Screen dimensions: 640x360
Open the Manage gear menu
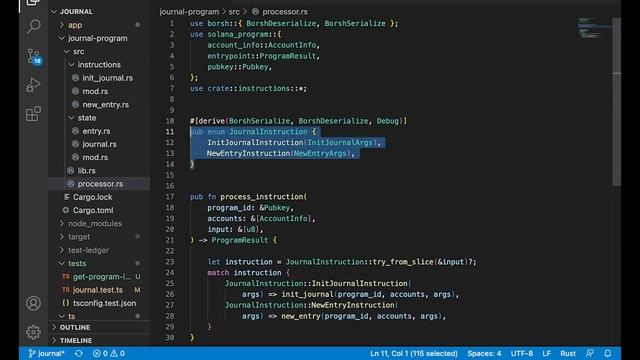pos(33,332)
